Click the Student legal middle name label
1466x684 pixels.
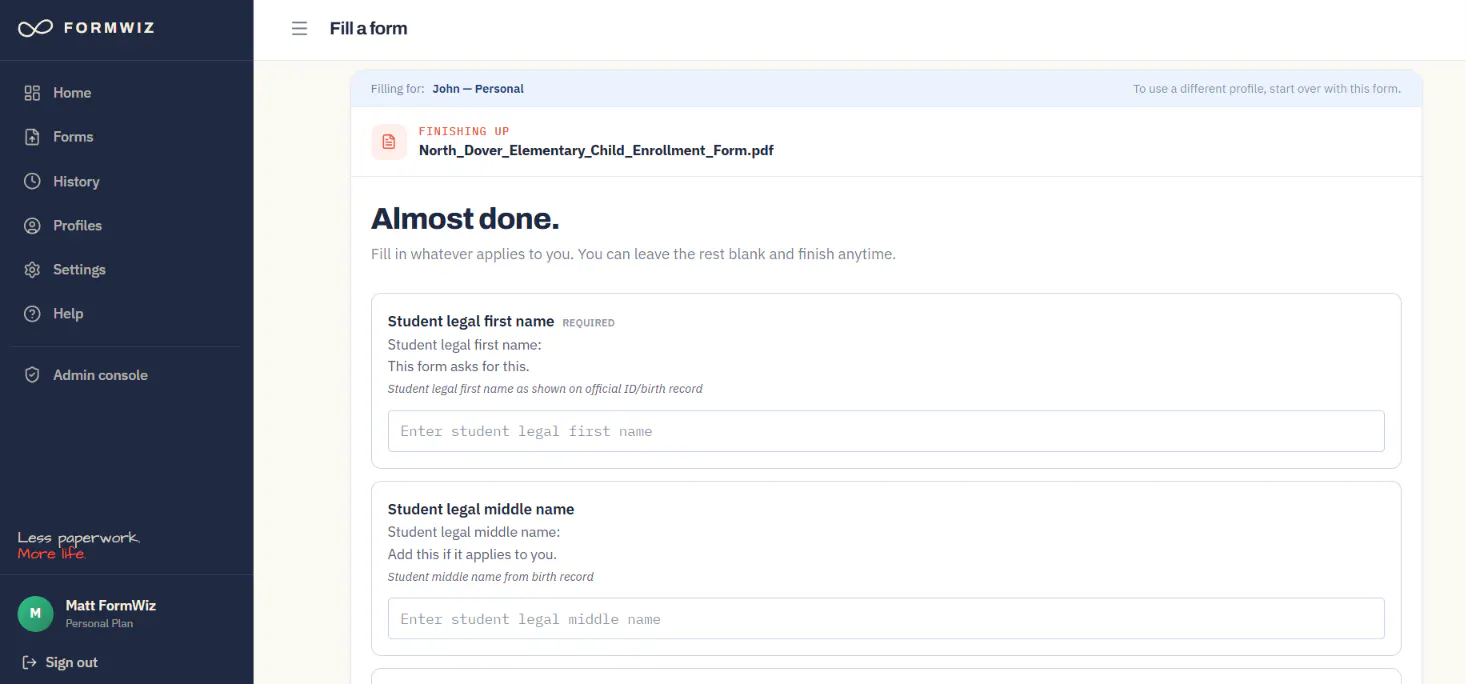tap(481, 509)
